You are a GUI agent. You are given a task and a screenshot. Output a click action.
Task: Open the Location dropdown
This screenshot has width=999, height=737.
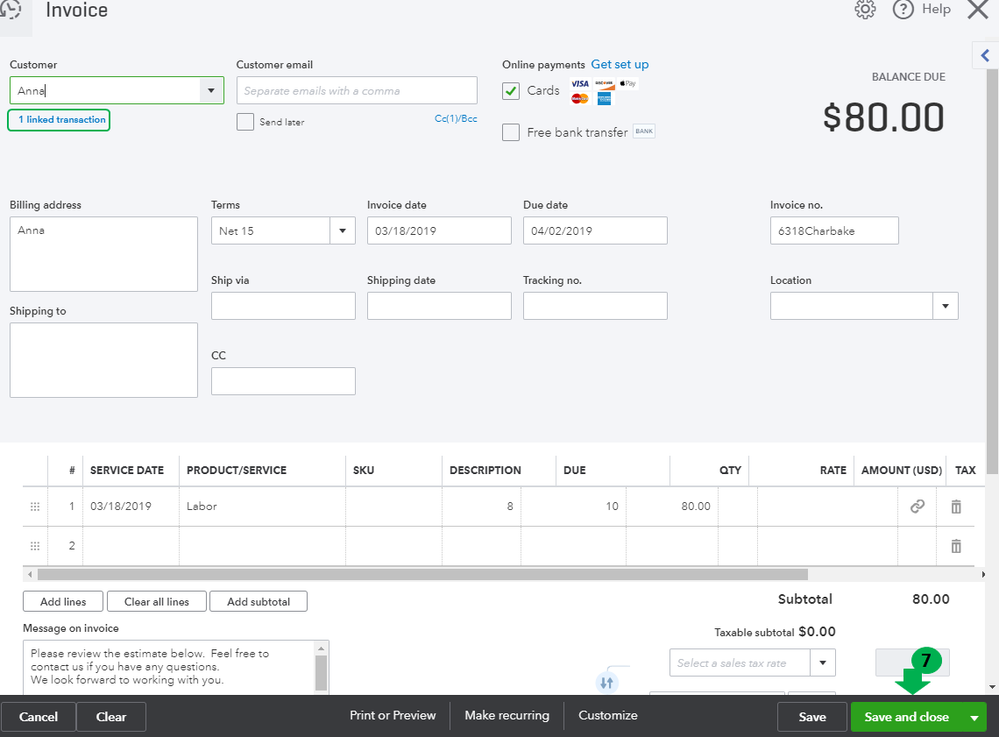[945, 306]
